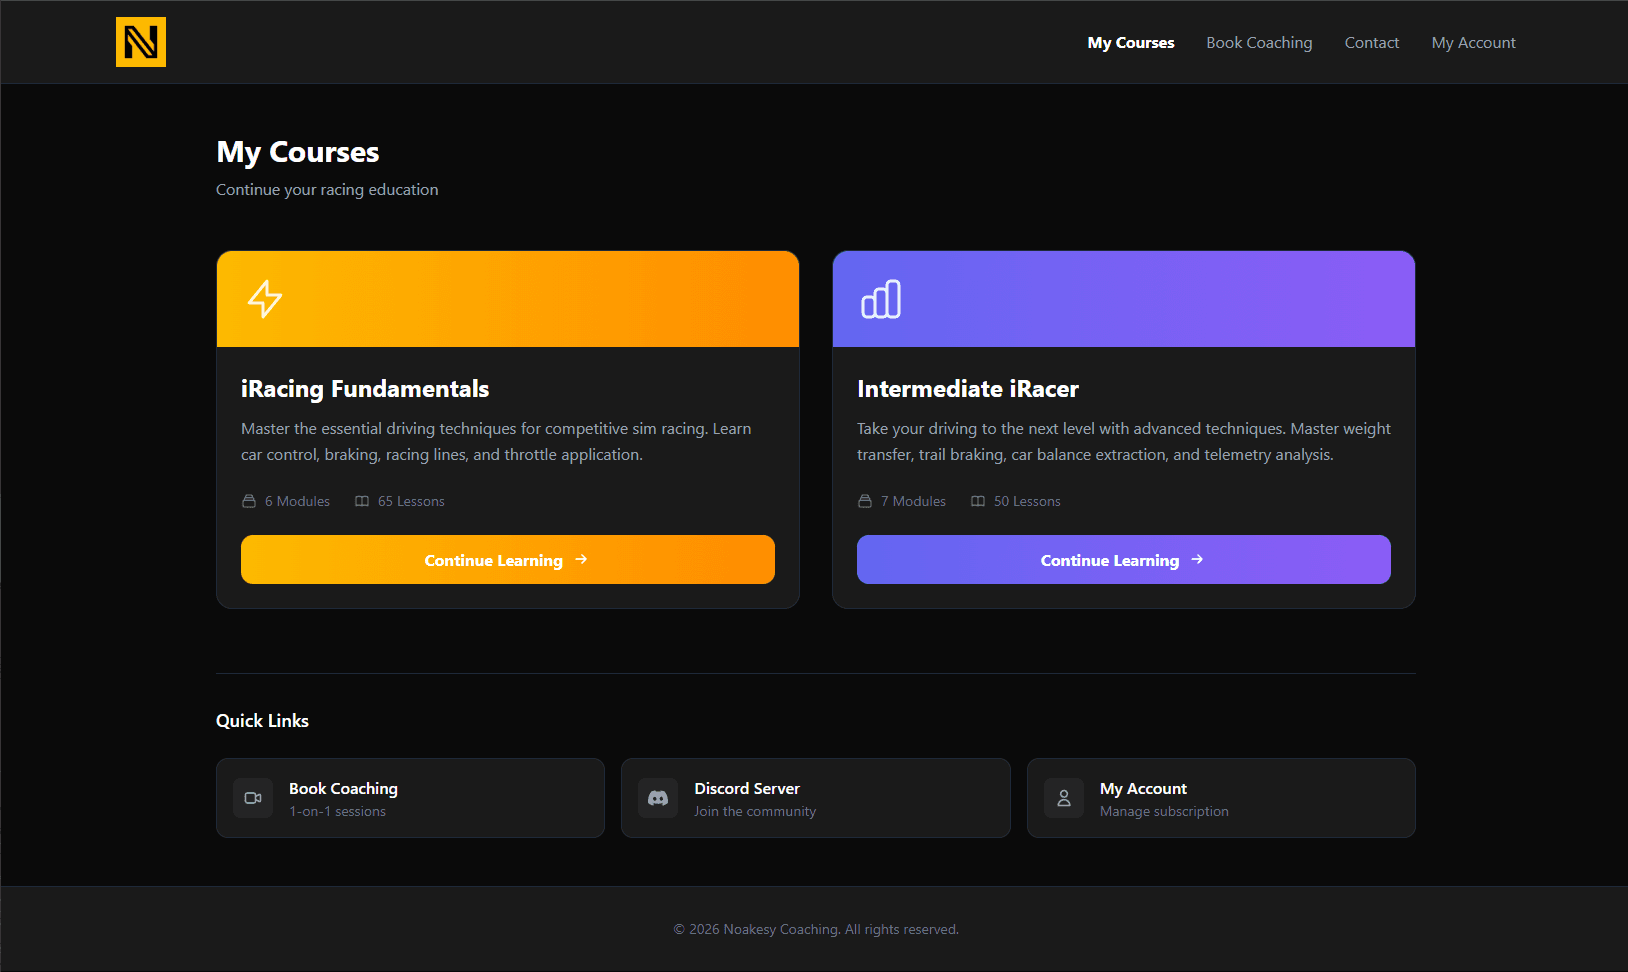This screenshot has height=972, width=1628.
Task: Open My Account in the top navigation
Action: [x=1473, y=43]
